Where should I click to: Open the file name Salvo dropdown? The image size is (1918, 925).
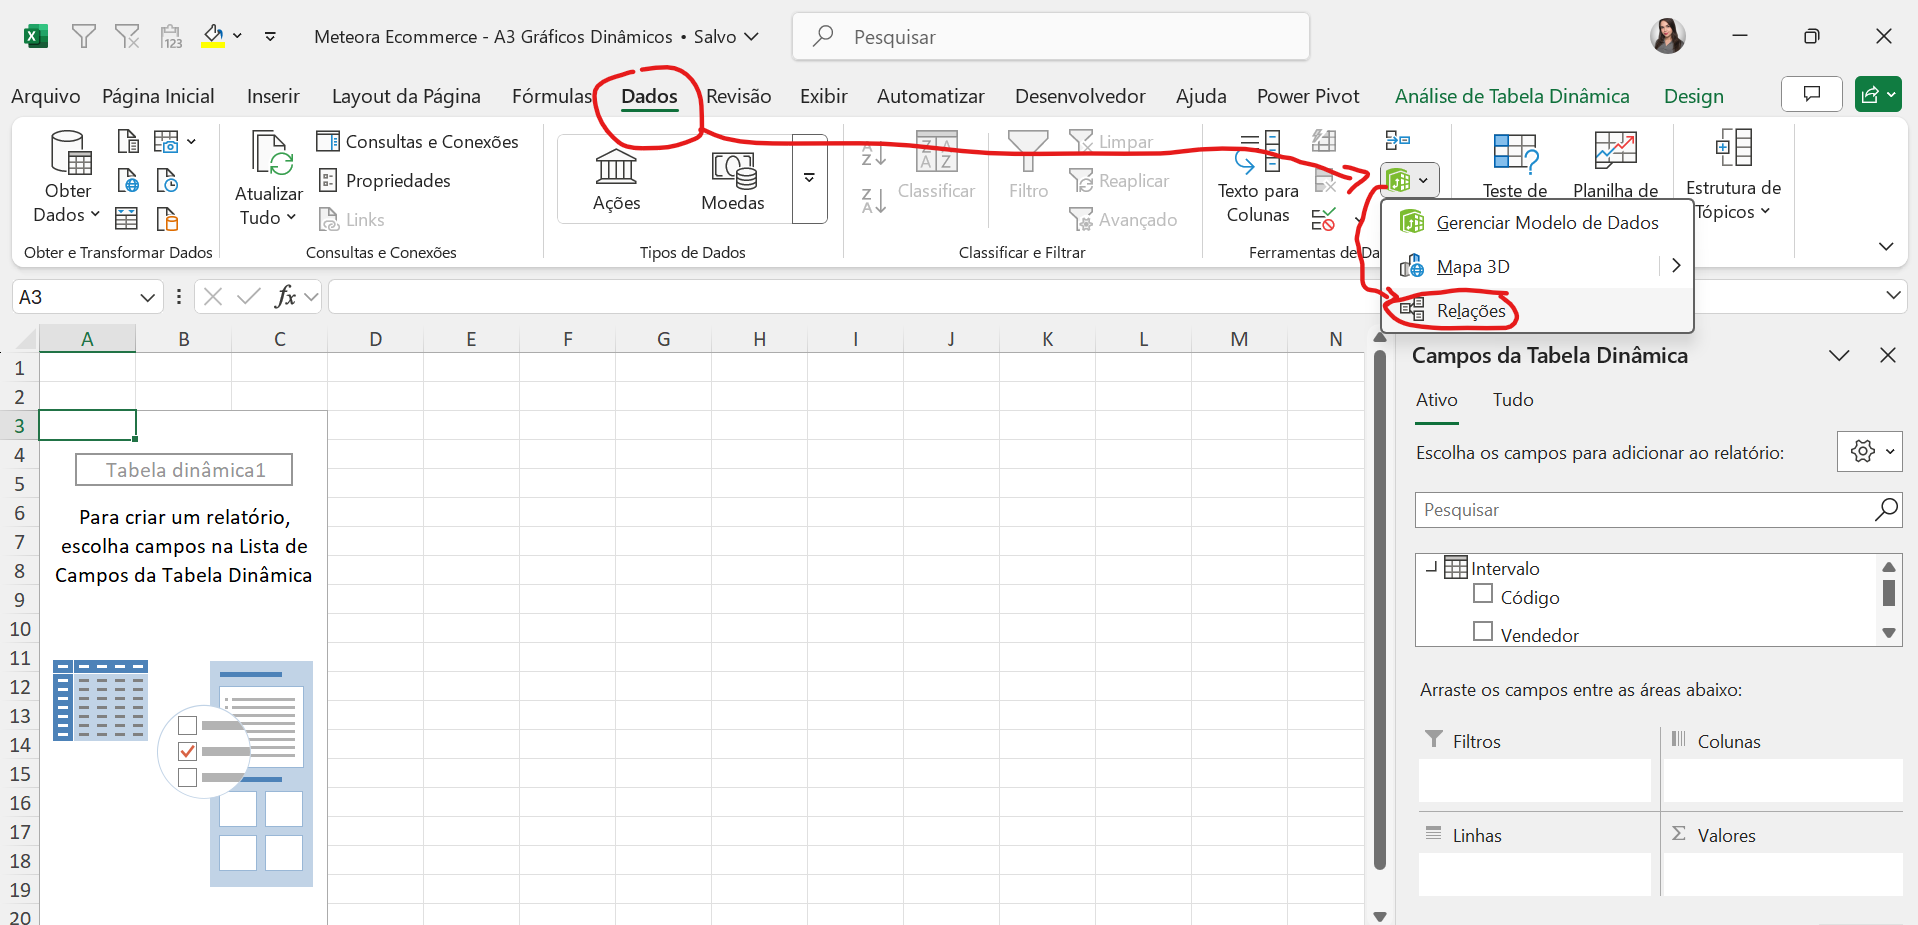click(x=751, y=37)
